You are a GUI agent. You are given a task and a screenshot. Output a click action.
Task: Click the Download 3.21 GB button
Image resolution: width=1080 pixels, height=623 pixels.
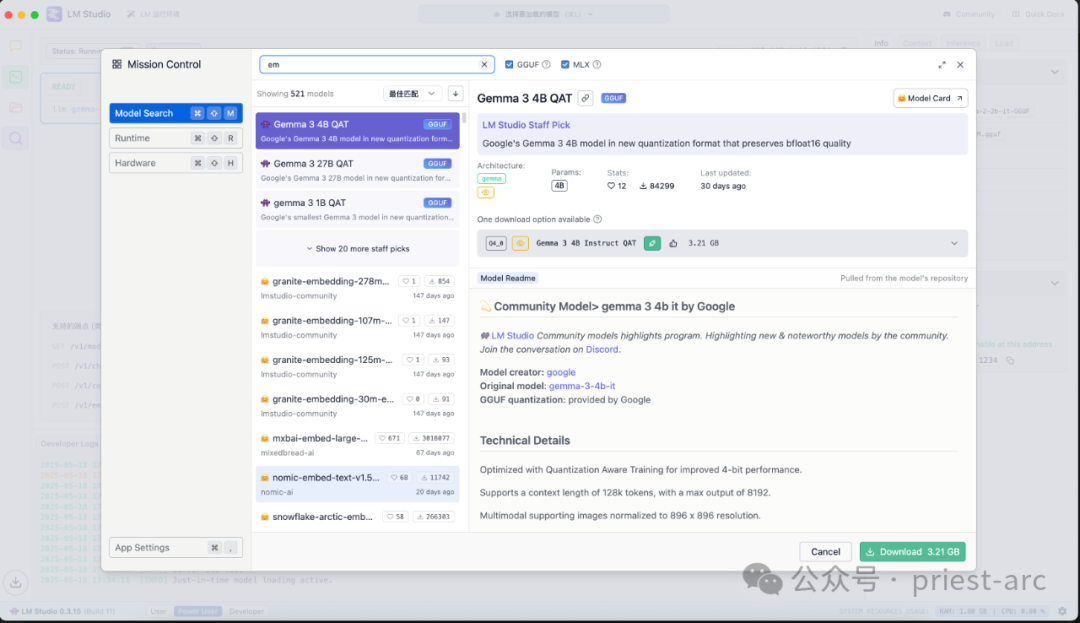coord(912,552)
